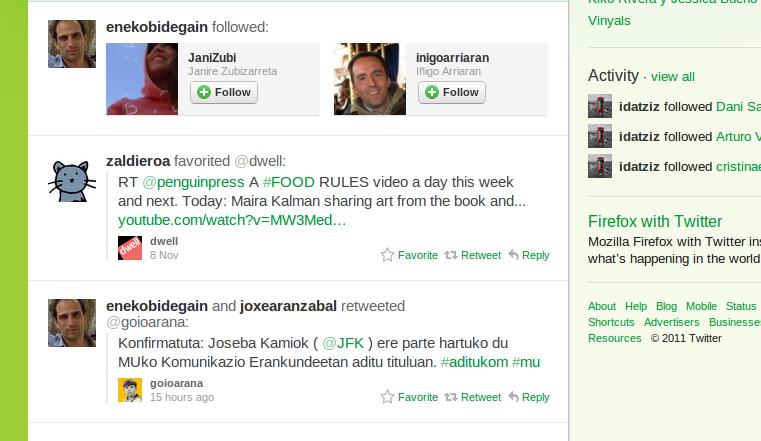Open zaldieroa's cat avatar profile
The height and width of the screenshot is (441, 761).
pos(72,178)
